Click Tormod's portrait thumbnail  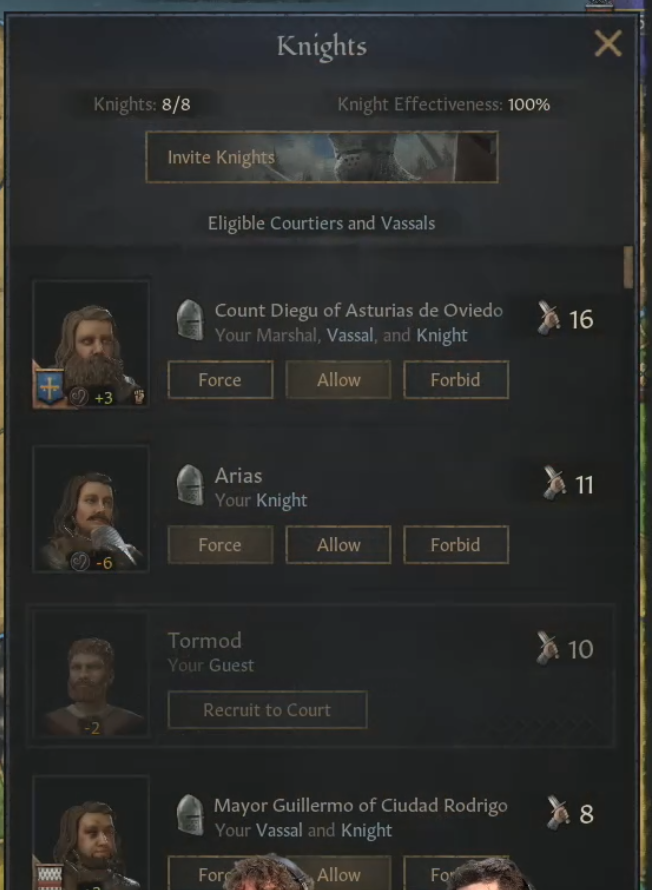(91, 675)
